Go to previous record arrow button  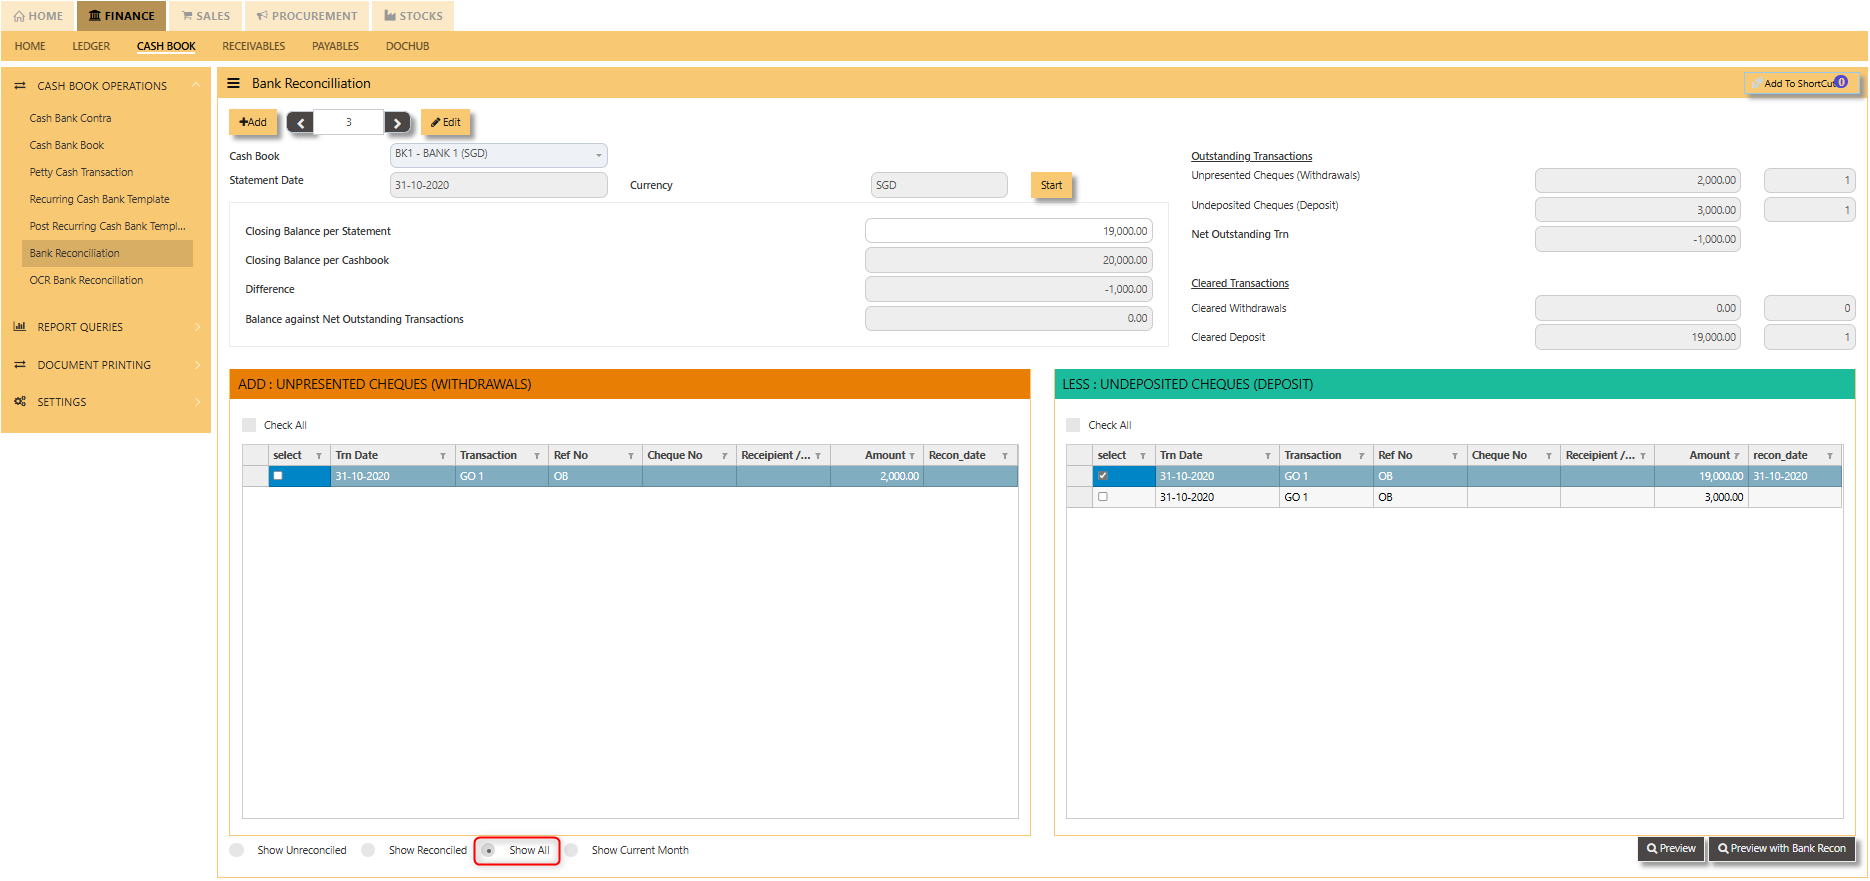click(300, 123)
